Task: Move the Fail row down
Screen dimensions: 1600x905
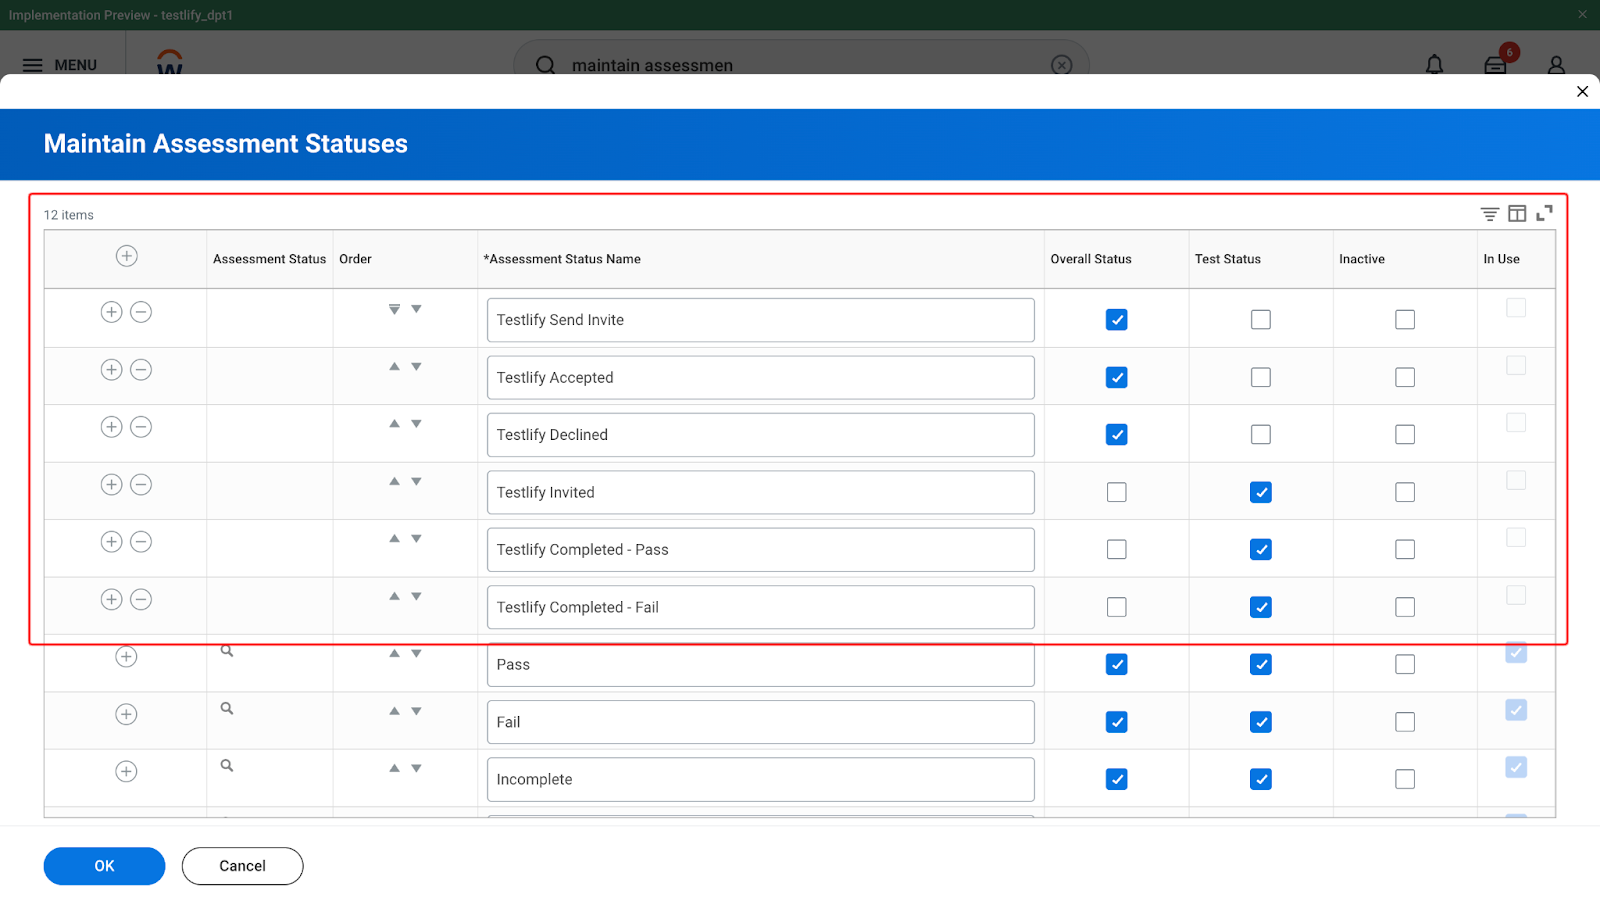Action: 416,711
